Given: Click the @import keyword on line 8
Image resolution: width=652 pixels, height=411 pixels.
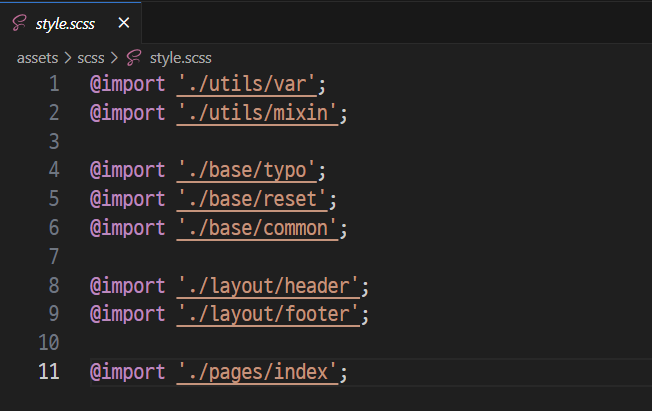Looking at the screenshot, I should [x=128, y=286].
